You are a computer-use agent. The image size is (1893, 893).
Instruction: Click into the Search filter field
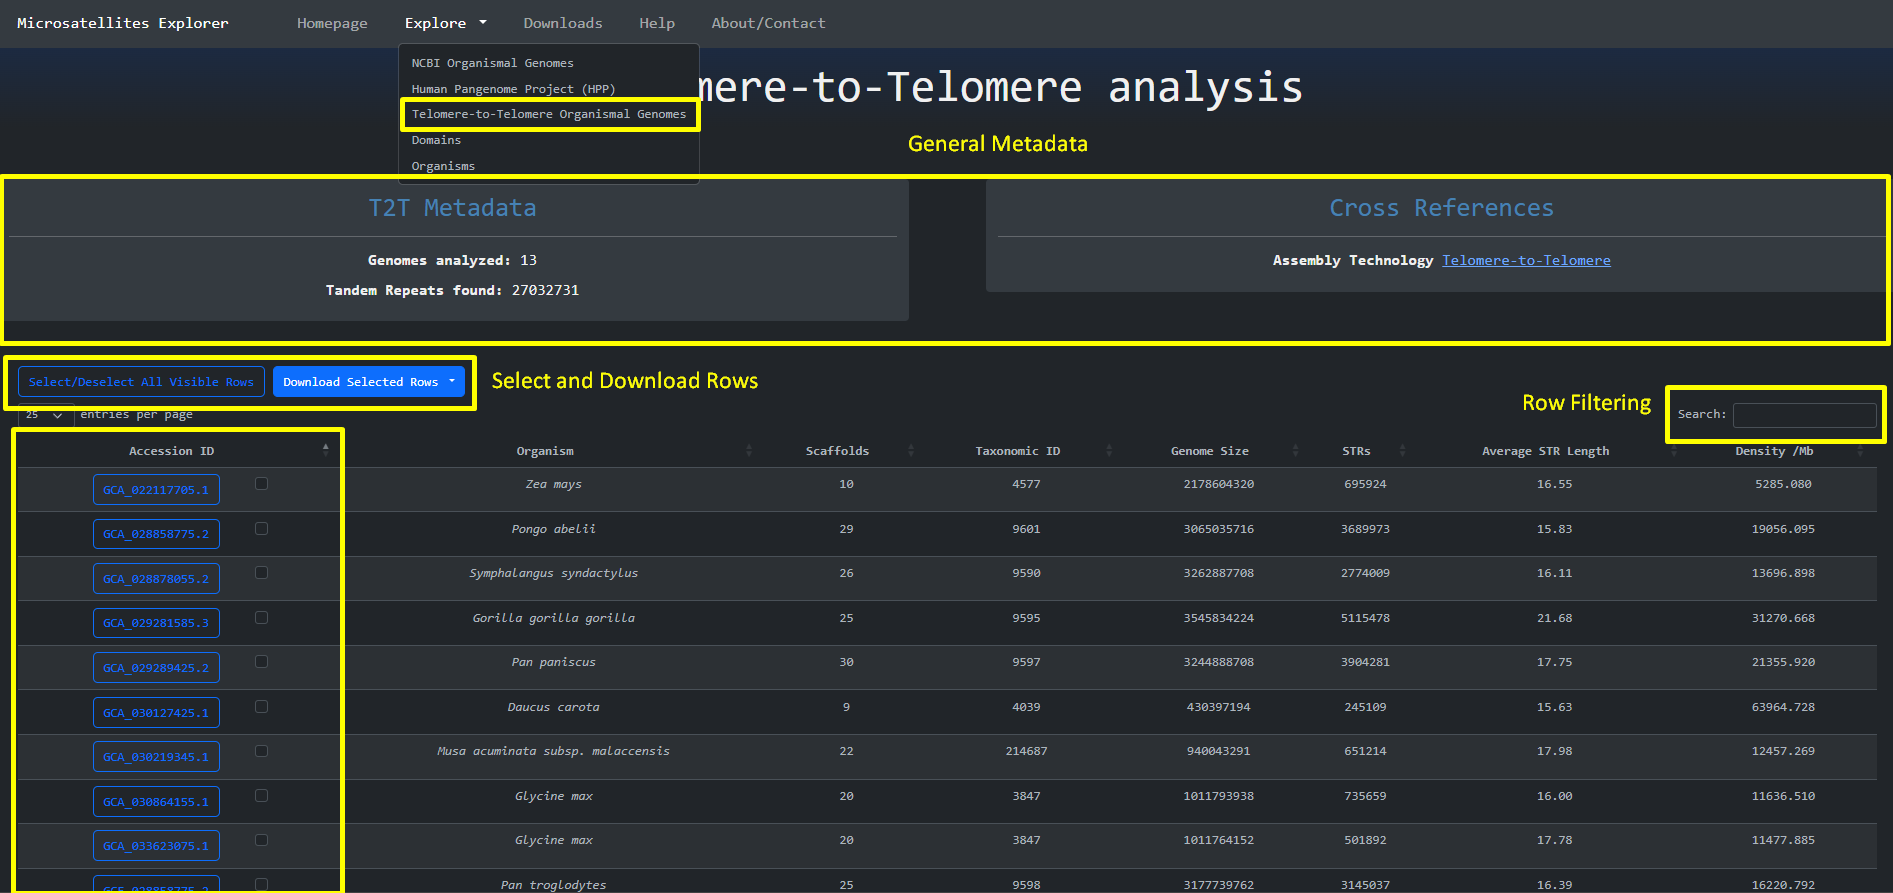click(1804, 415)
